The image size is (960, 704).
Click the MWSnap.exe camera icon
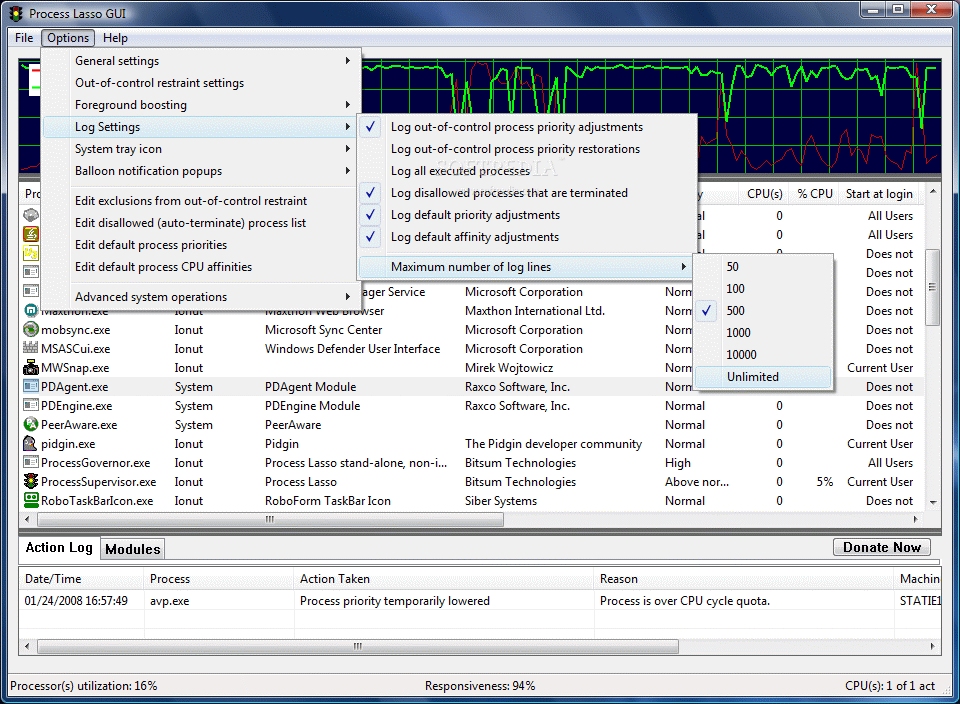coord(31,367)
